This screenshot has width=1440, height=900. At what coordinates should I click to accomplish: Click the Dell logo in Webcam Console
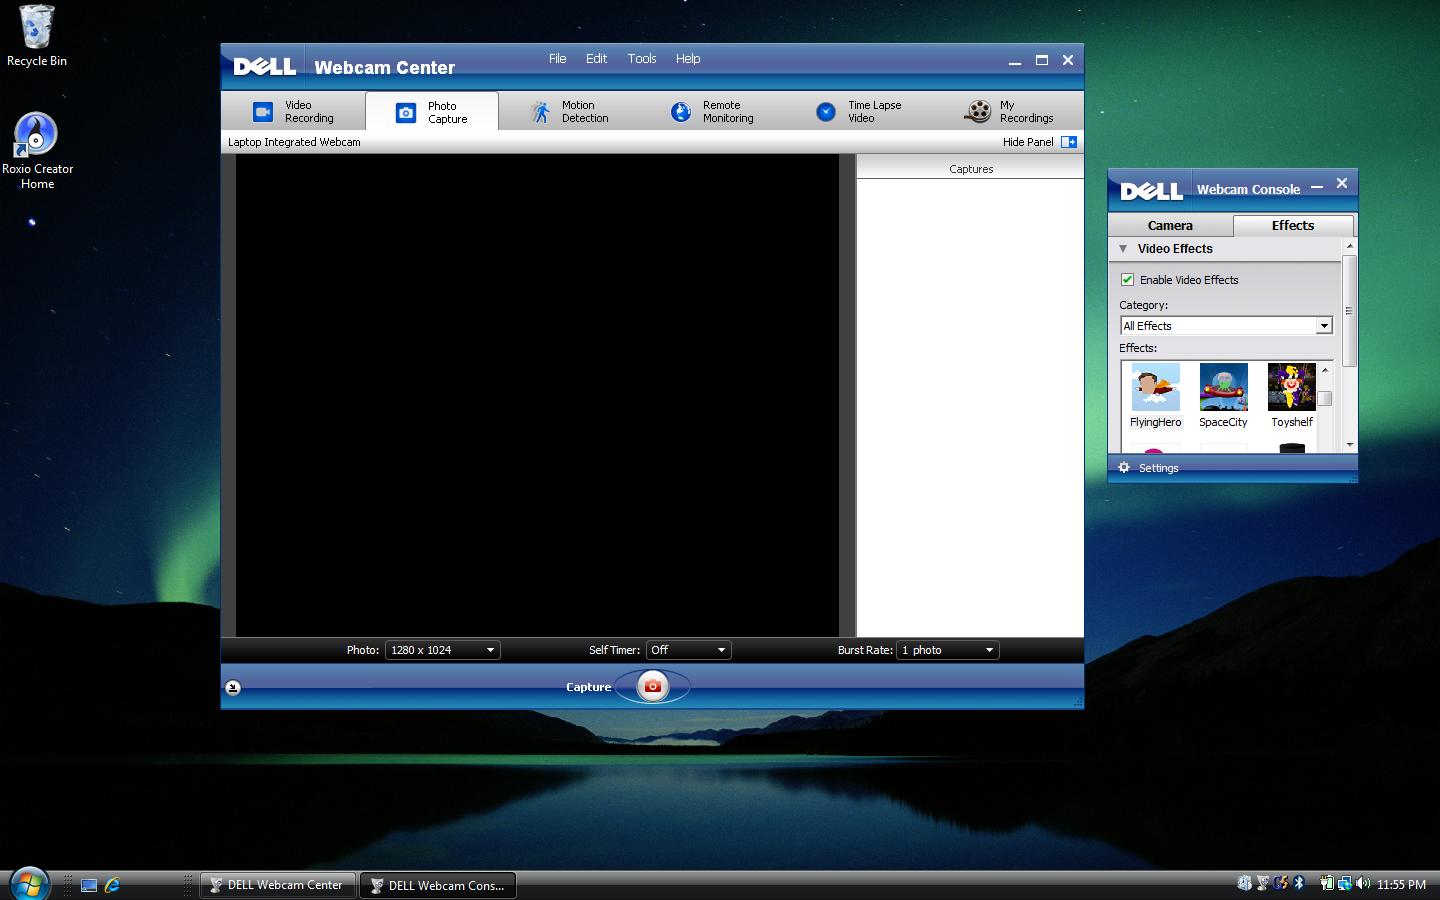pos(1152,190)
